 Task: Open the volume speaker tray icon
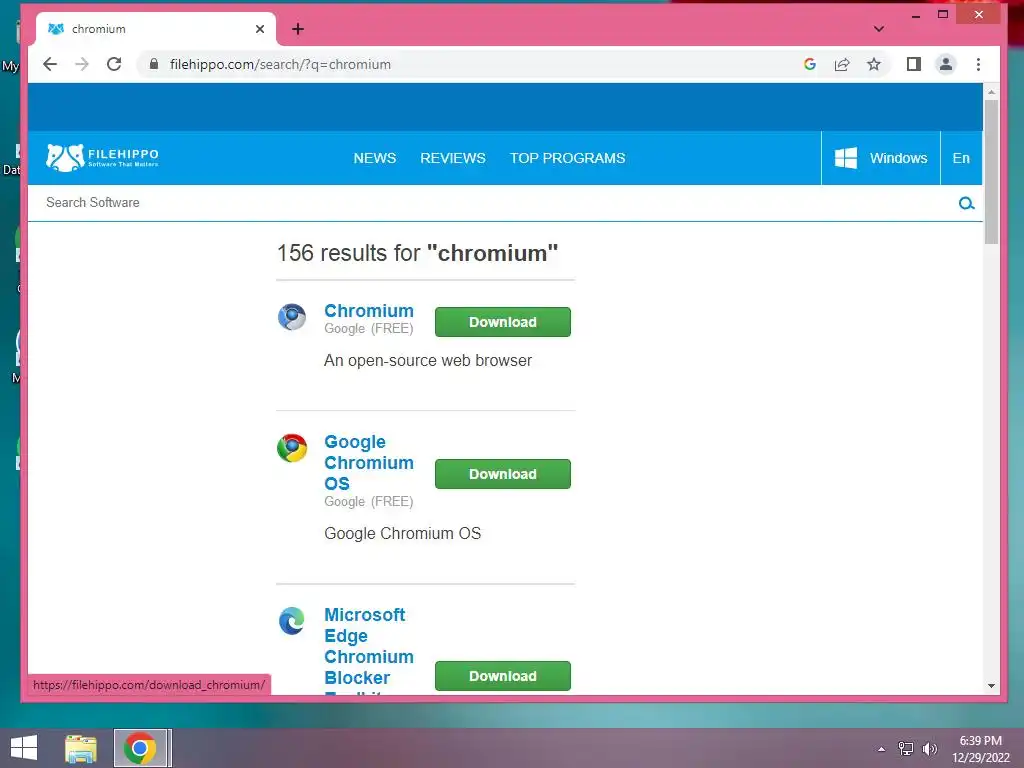(929, 749)
